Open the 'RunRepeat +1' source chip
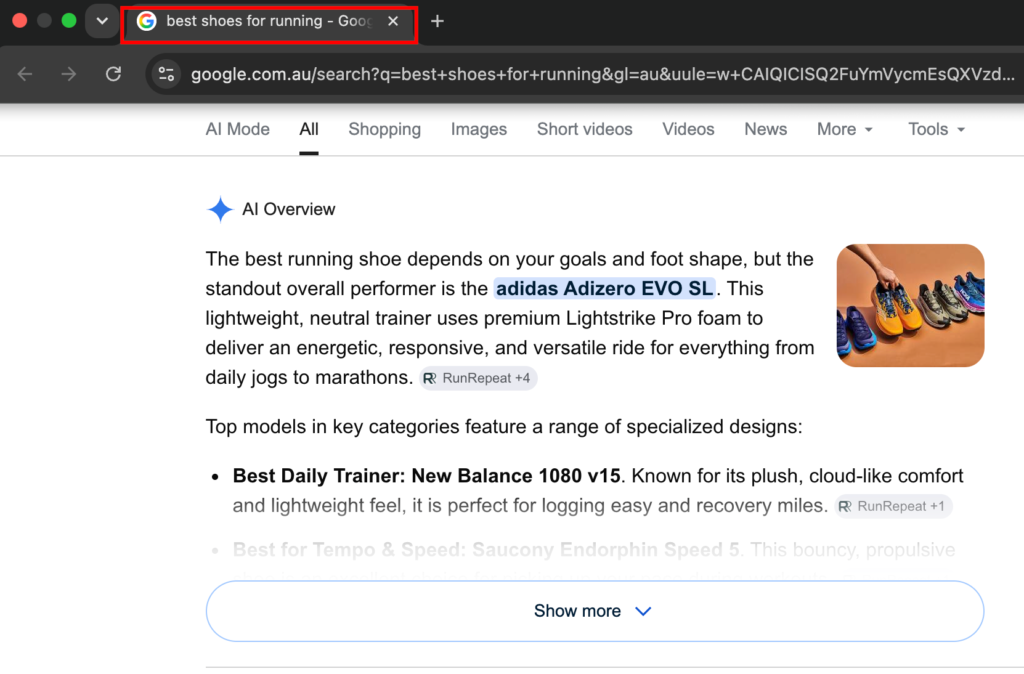Screen dimensions: 1024x674 (x=893, y=506)
